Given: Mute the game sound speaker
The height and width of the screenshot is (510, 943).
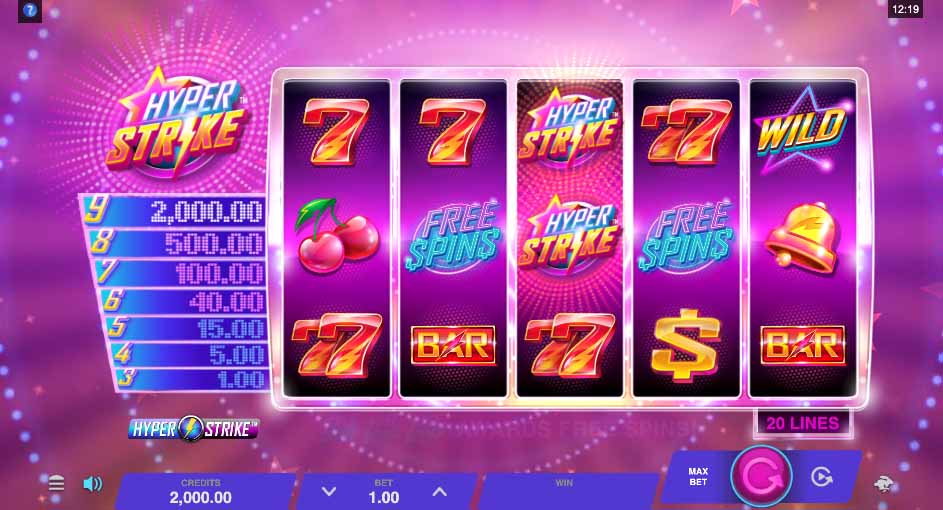Looking at the screenshot, I should click(x=93, y=484).
